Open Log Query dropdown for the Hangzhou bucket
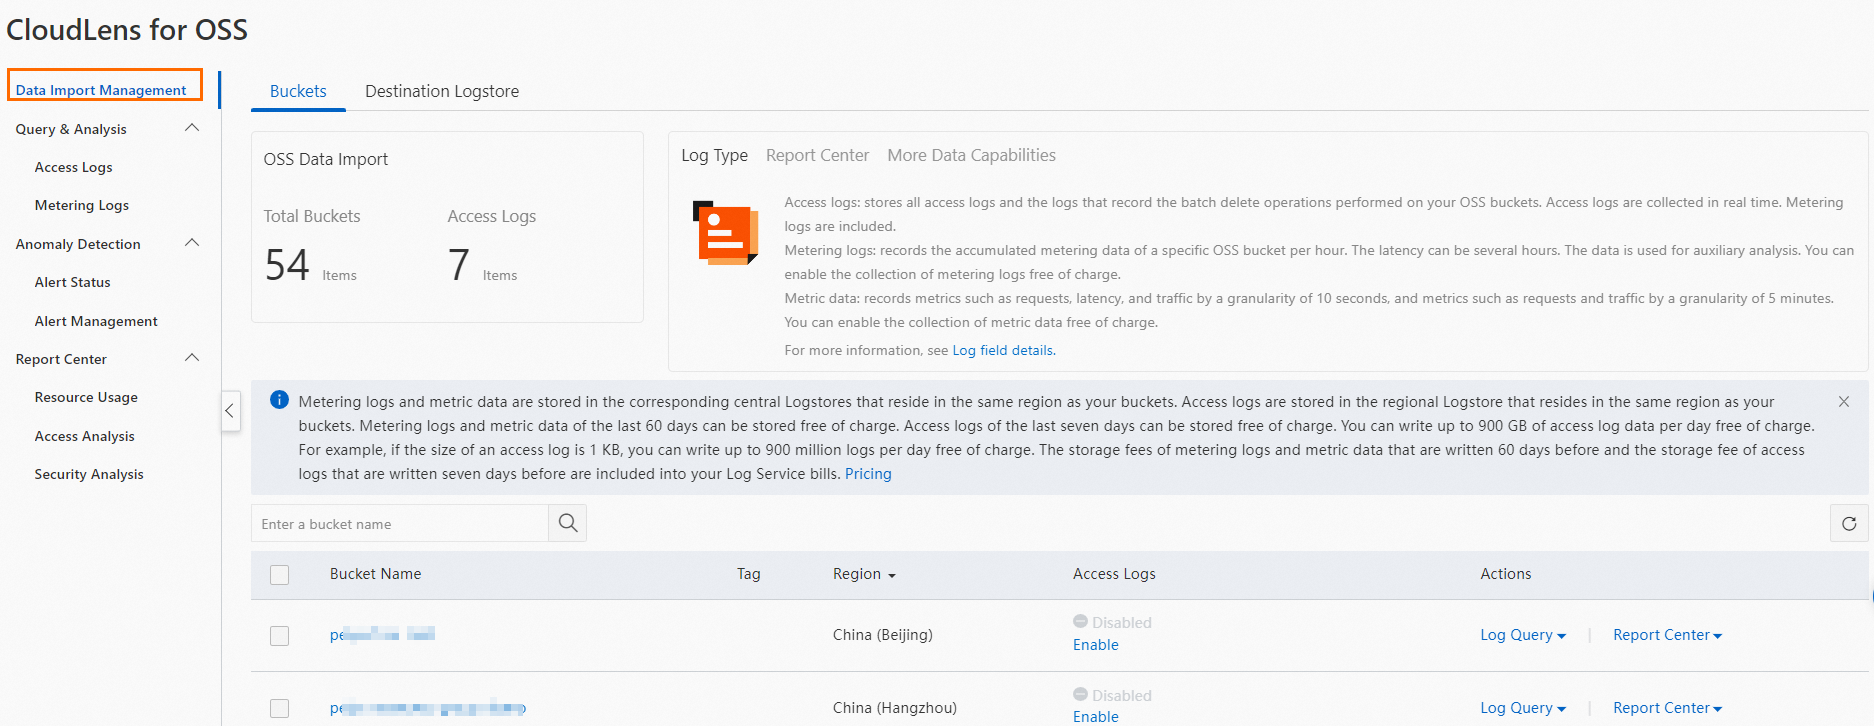Screen dimensions: 1874x726 click(x=1523, y=708)
